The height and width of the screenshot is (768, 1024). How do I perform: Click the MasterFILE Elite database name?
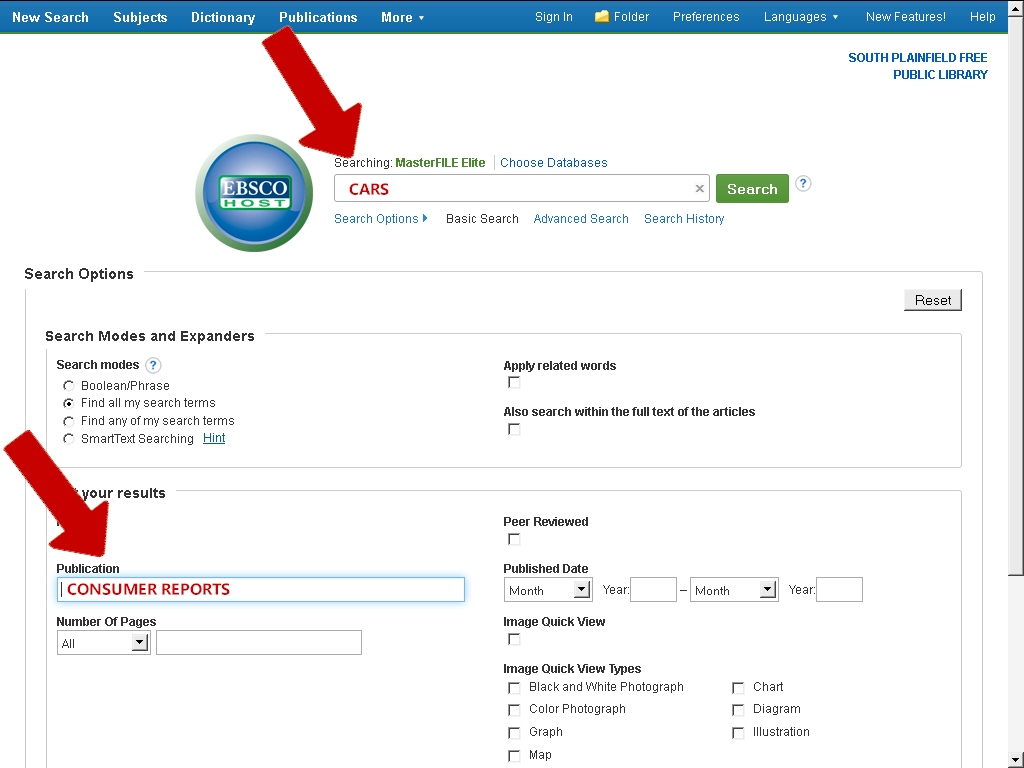pos(440,163)
